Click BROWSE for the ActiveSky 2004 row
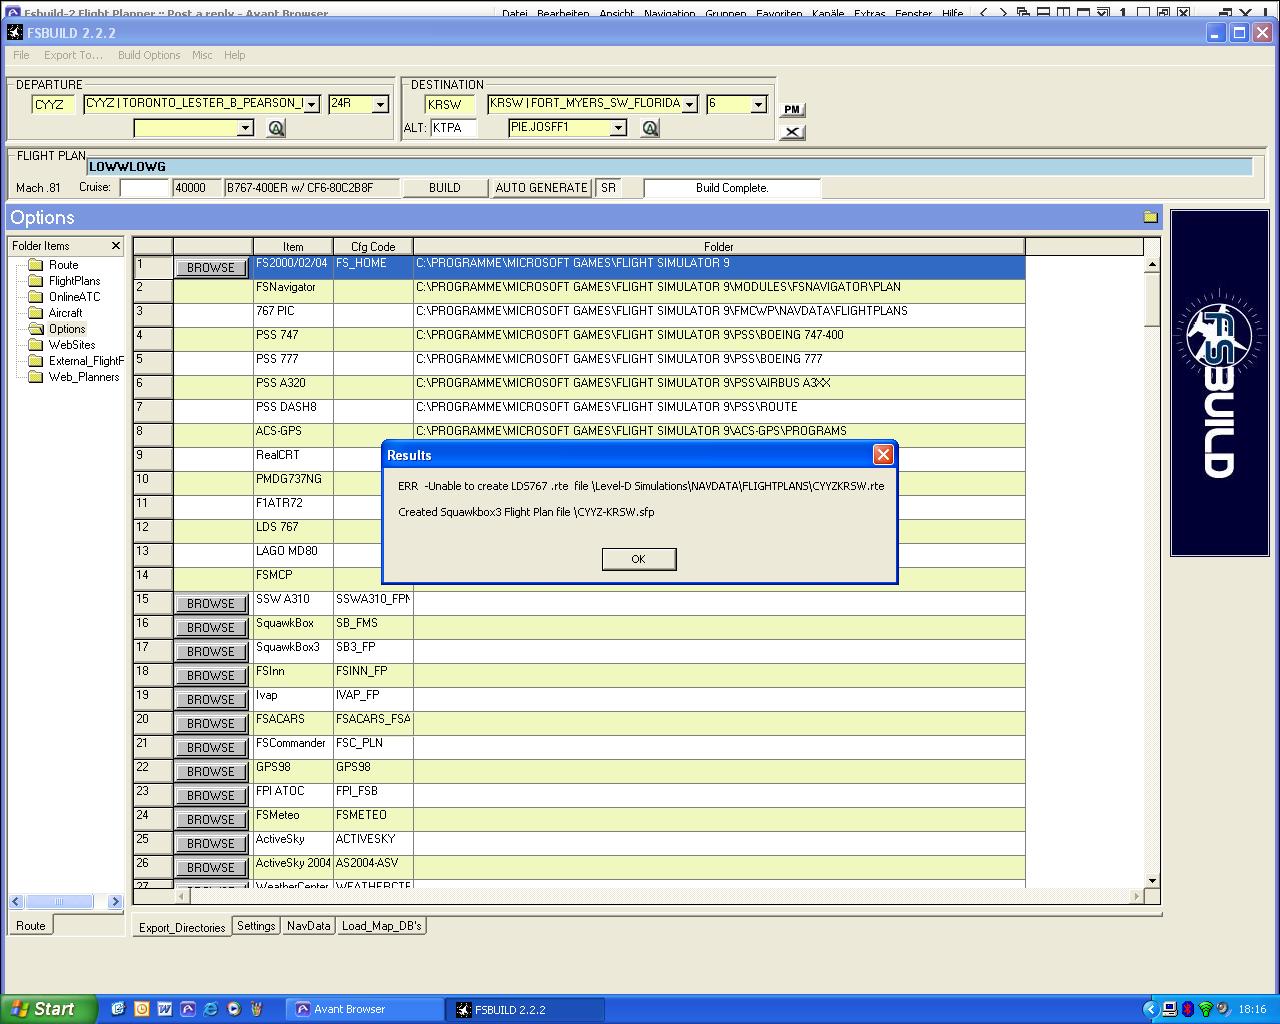1280x1024 pixels. (x=211, y=868)
